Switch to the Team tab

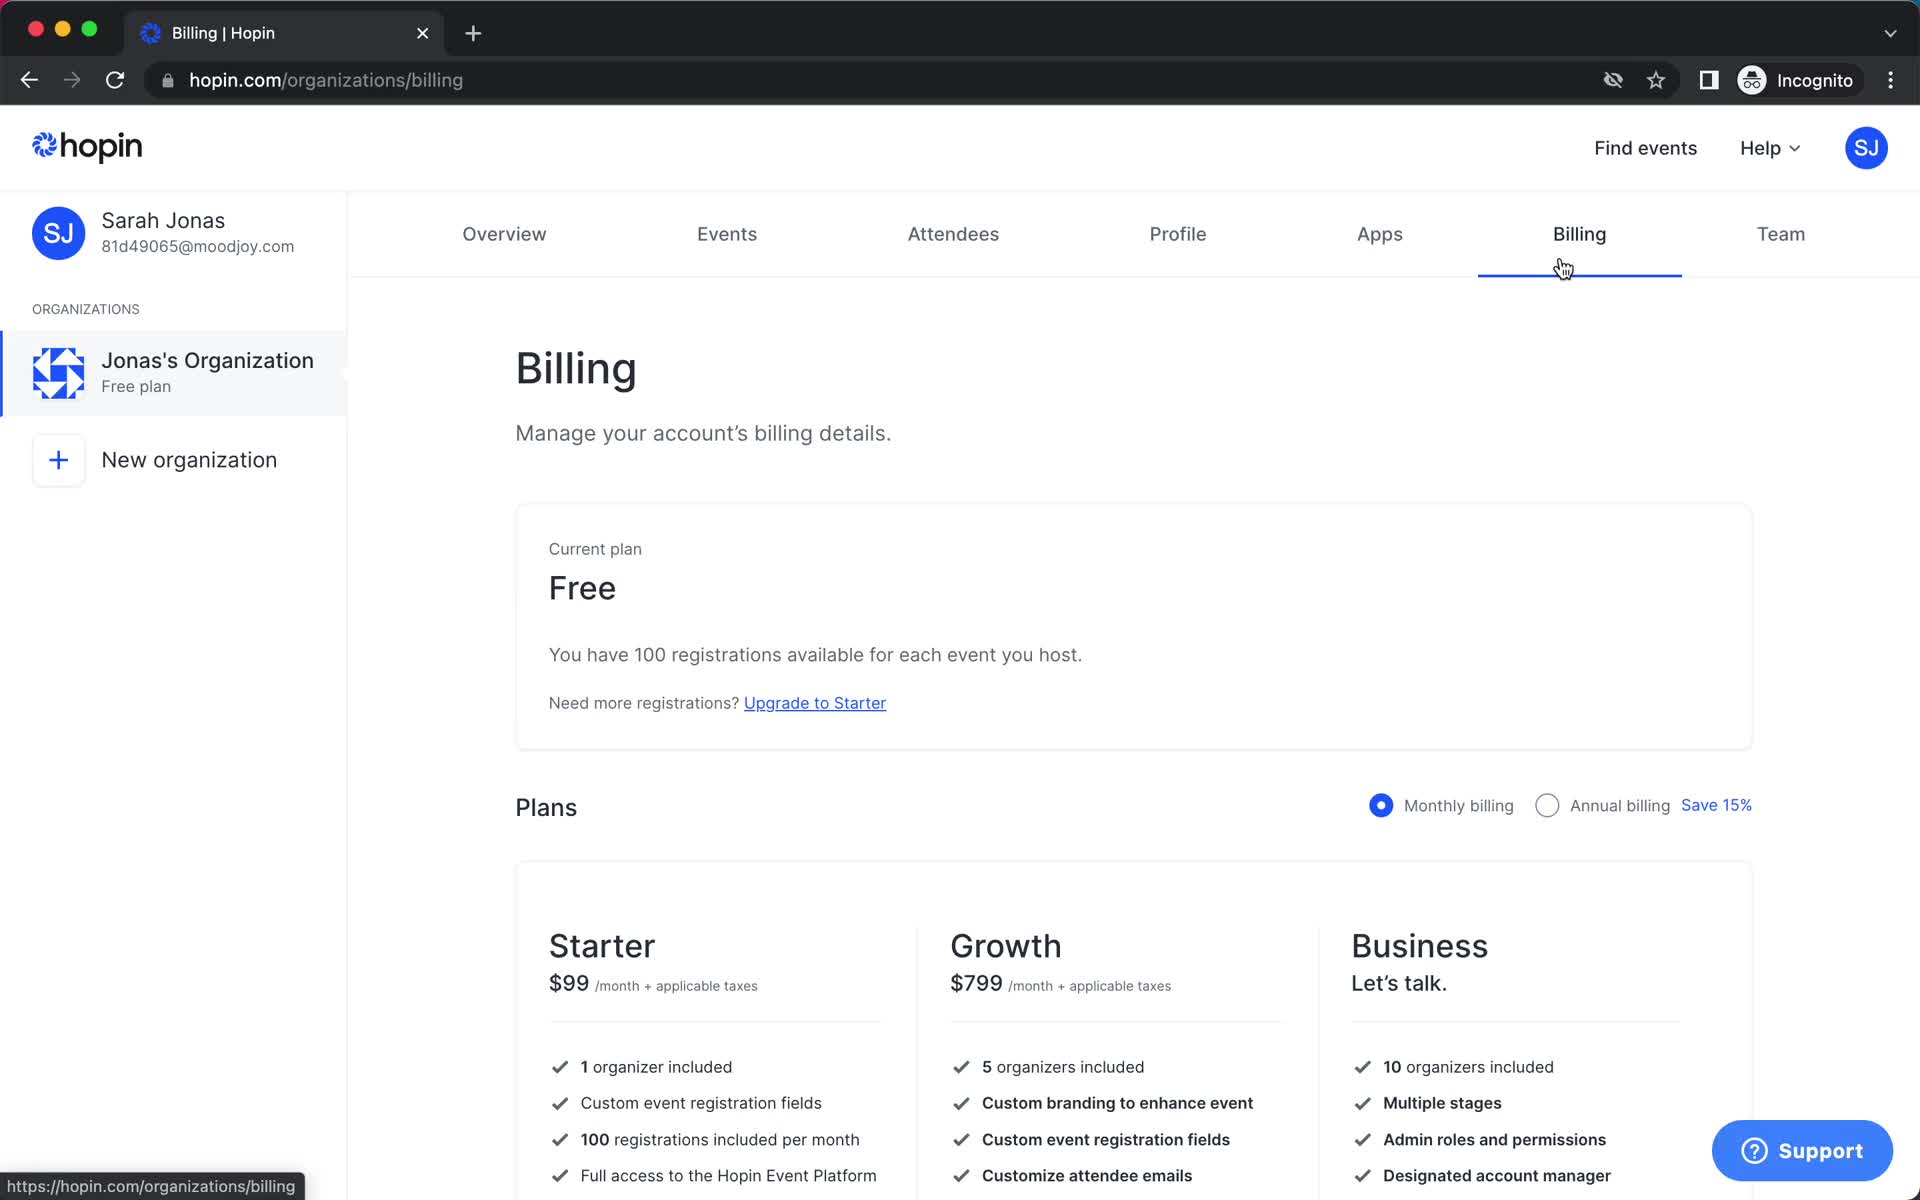click(x=1781, y=234)
